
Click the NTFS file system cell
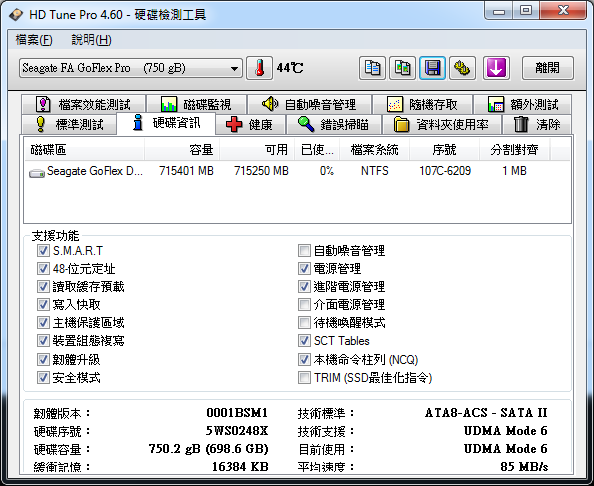click(375, 171)
